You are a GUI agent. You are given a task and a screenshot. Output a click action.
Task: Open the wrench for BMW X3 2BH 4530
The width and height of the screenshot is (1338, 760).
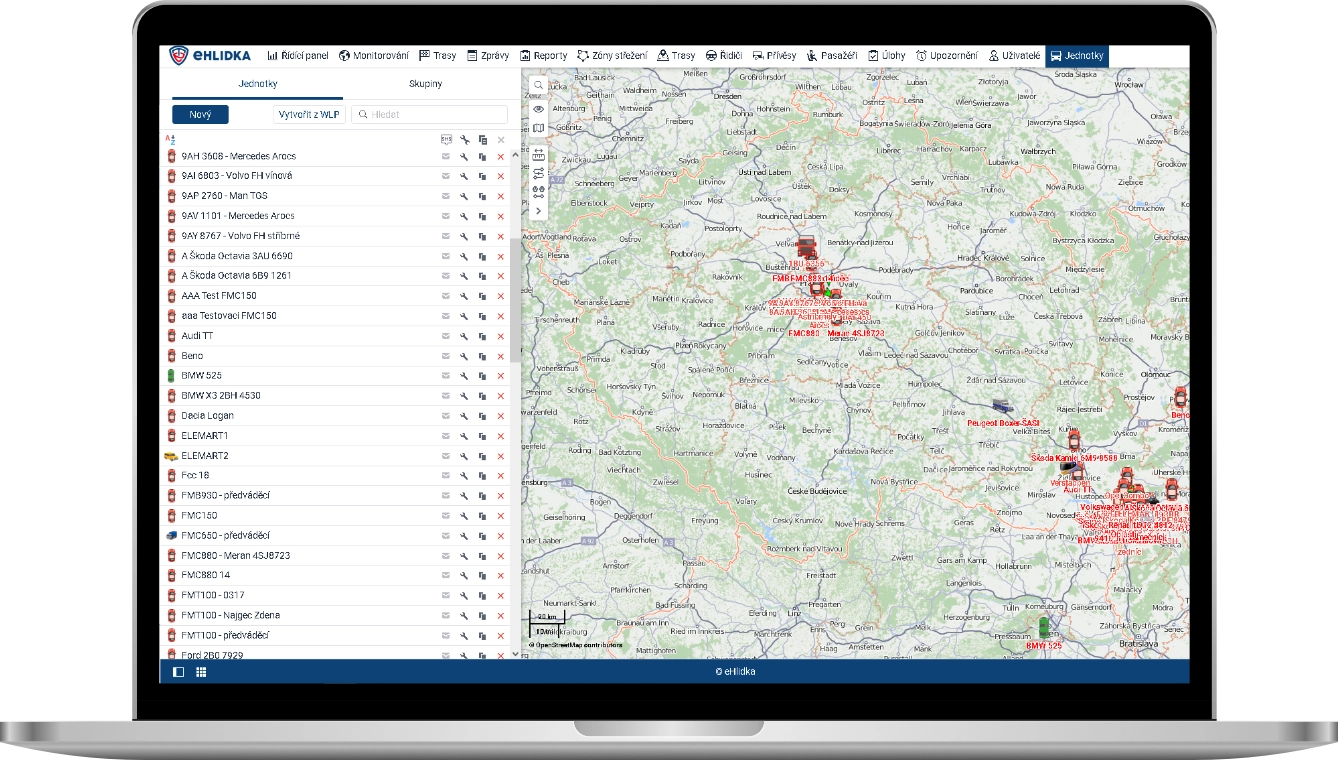click(464, 396)
